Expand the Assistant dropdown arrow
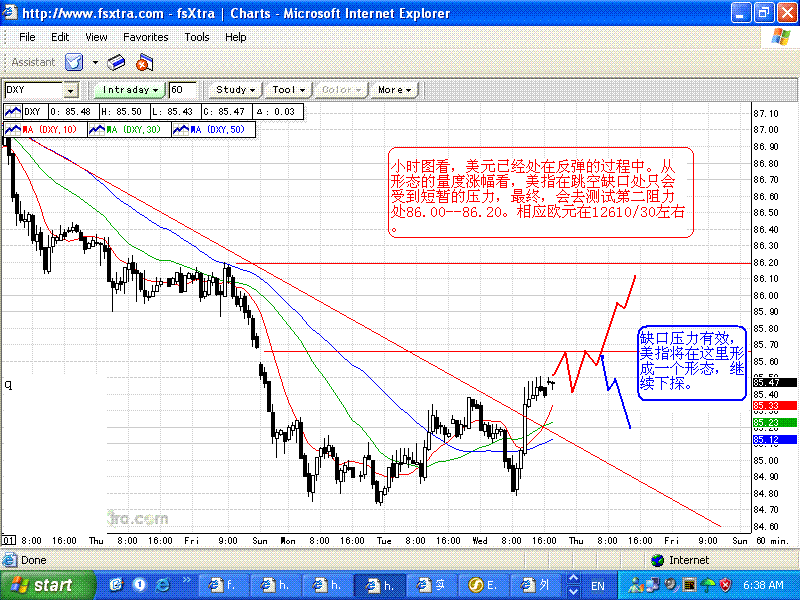 (x=95, y=63)
